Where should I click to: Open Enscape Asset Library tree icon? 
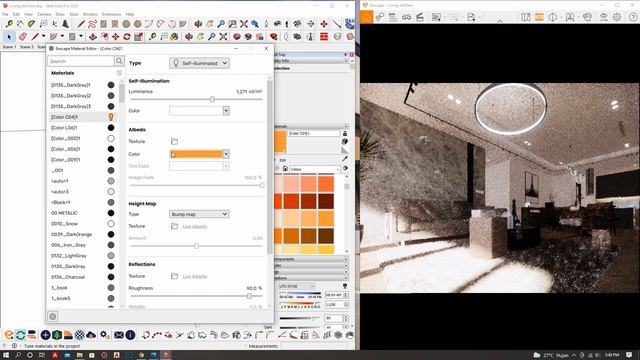(57, 335)
